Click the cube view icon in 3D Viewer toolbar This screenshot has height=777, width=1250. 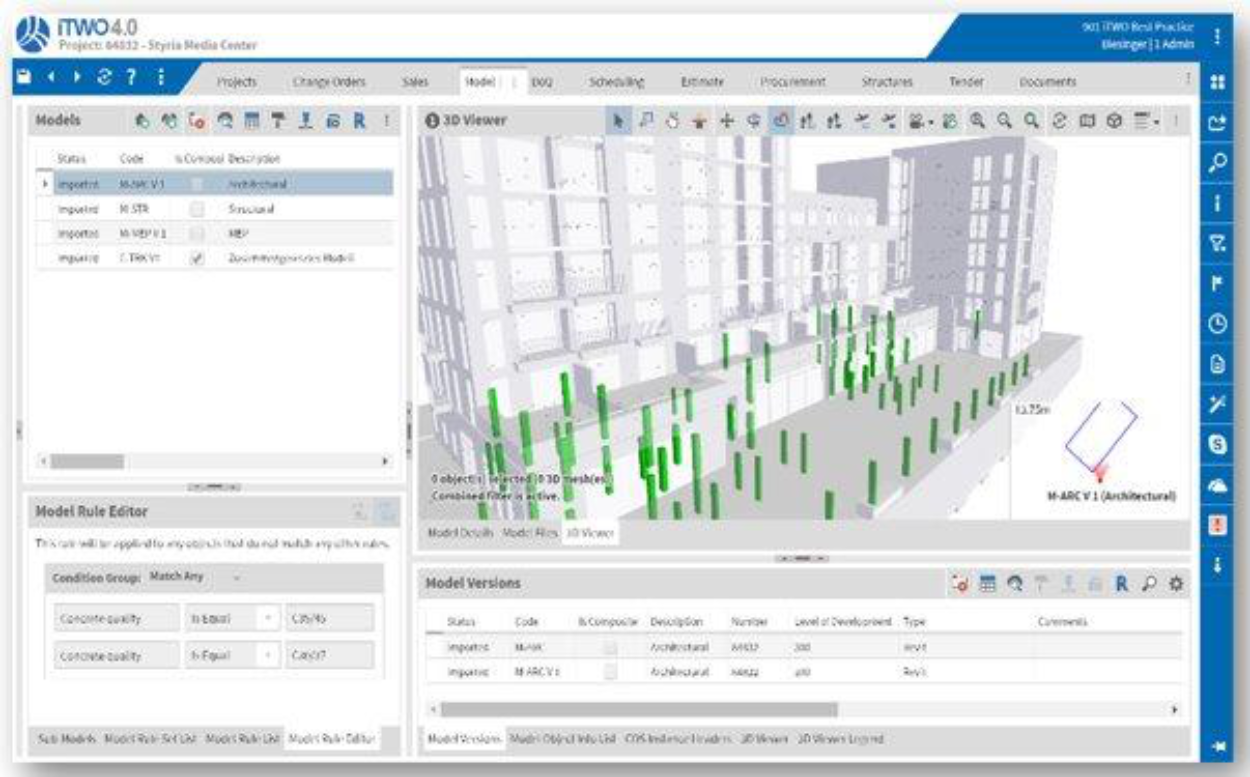click(x=1115, y=121)
